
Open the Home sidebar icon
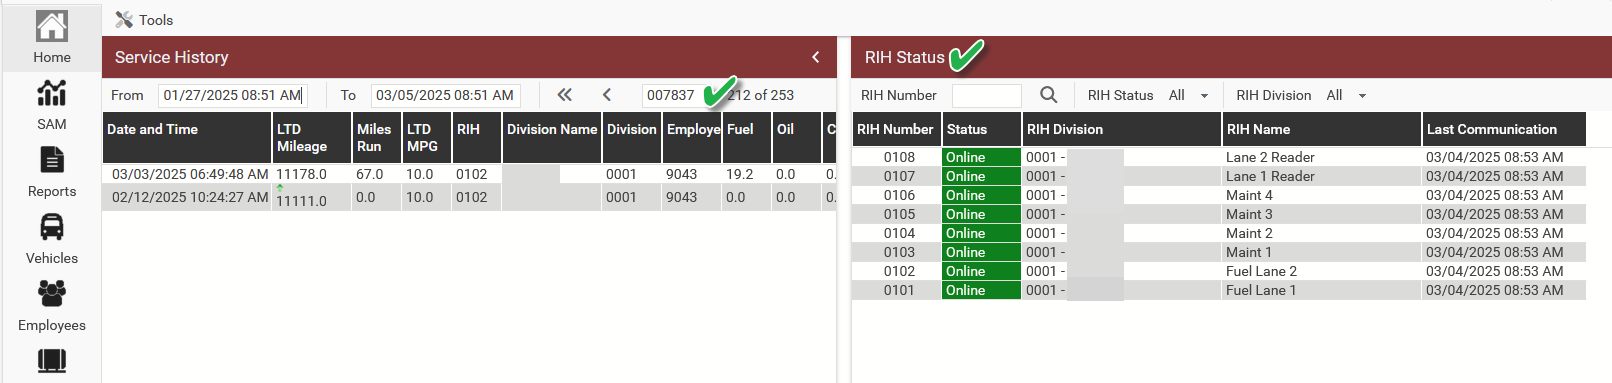click(52, 26)
